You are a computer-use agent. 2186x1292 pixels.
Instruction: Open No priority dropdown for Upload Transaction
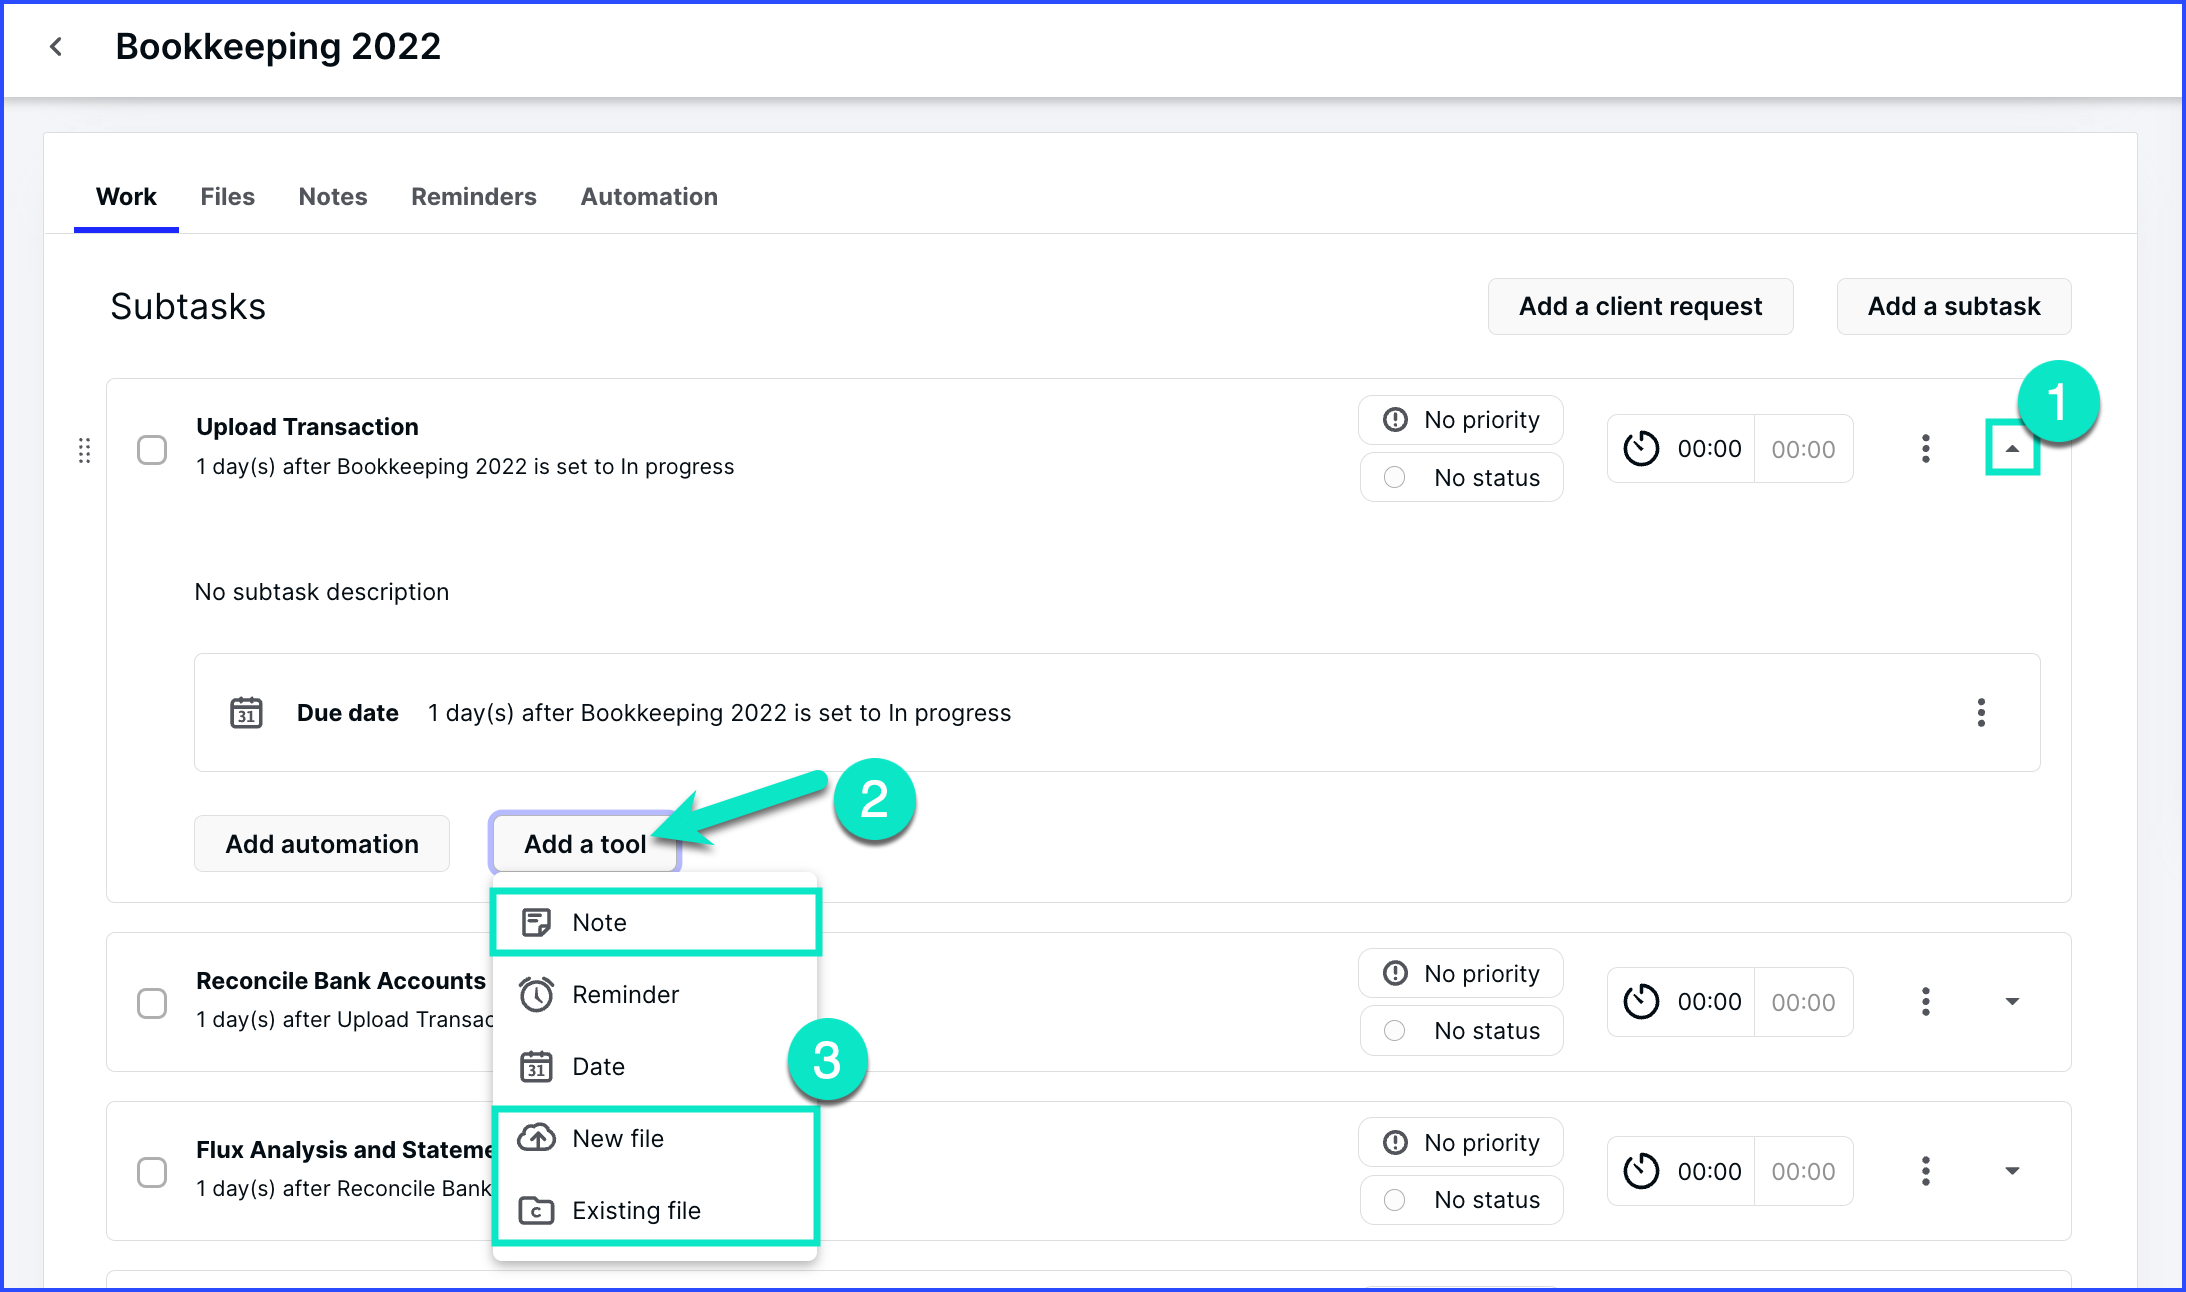(x=1461, y=420)
